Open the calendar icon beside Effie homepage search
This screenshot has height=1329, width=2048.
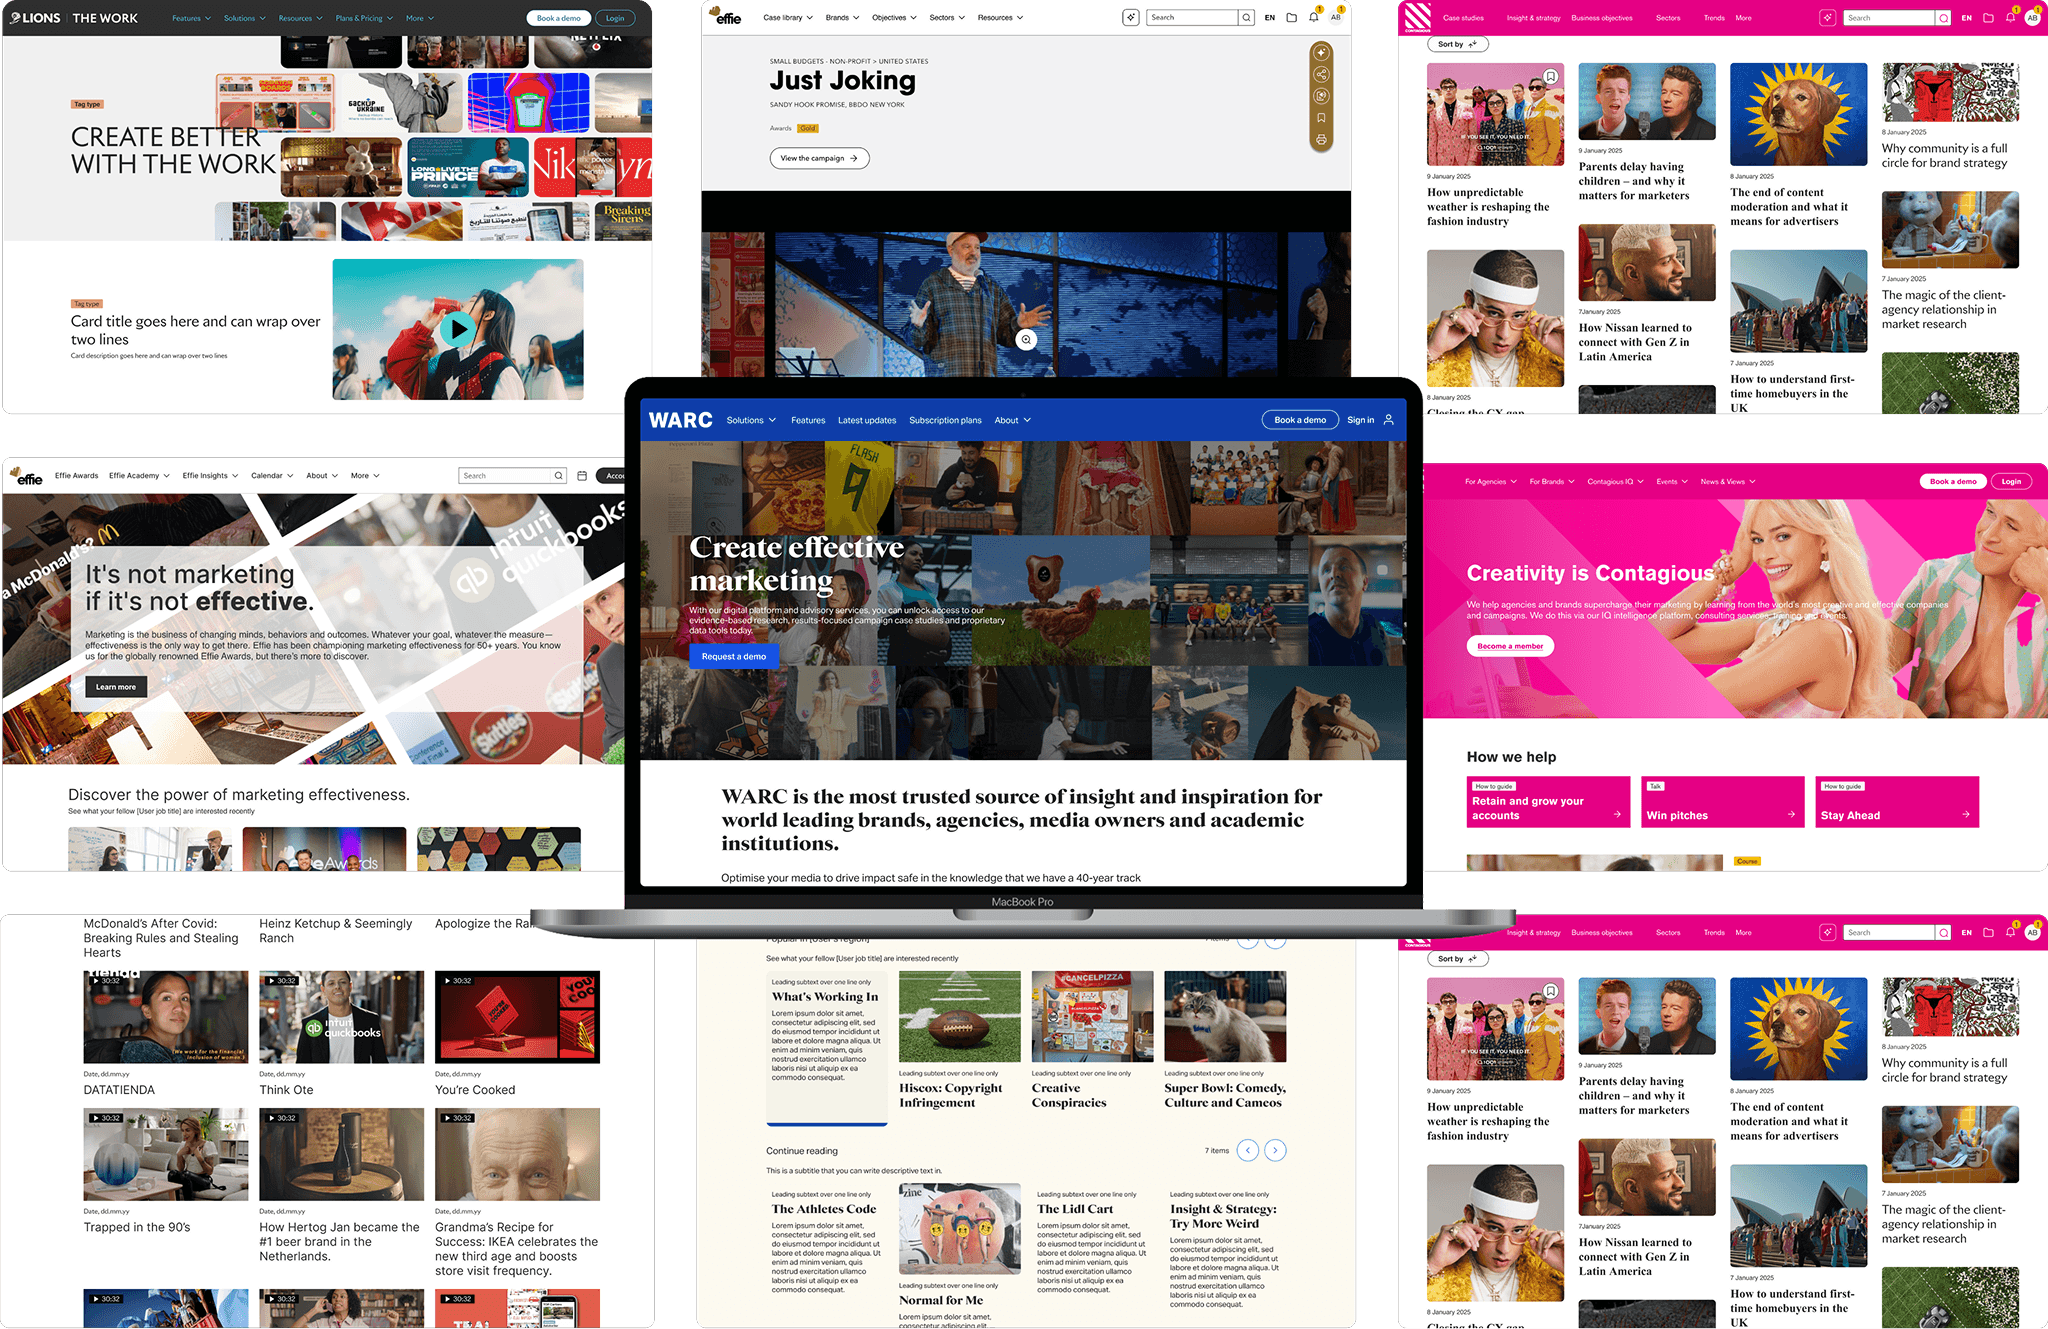coord(582,476)
